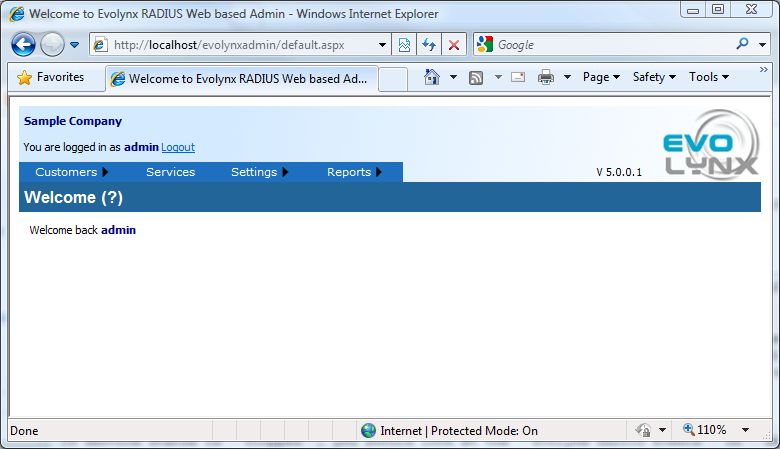Open the Safety menu
The width and height of the screenshot is (780, 449).
[654, 77]
